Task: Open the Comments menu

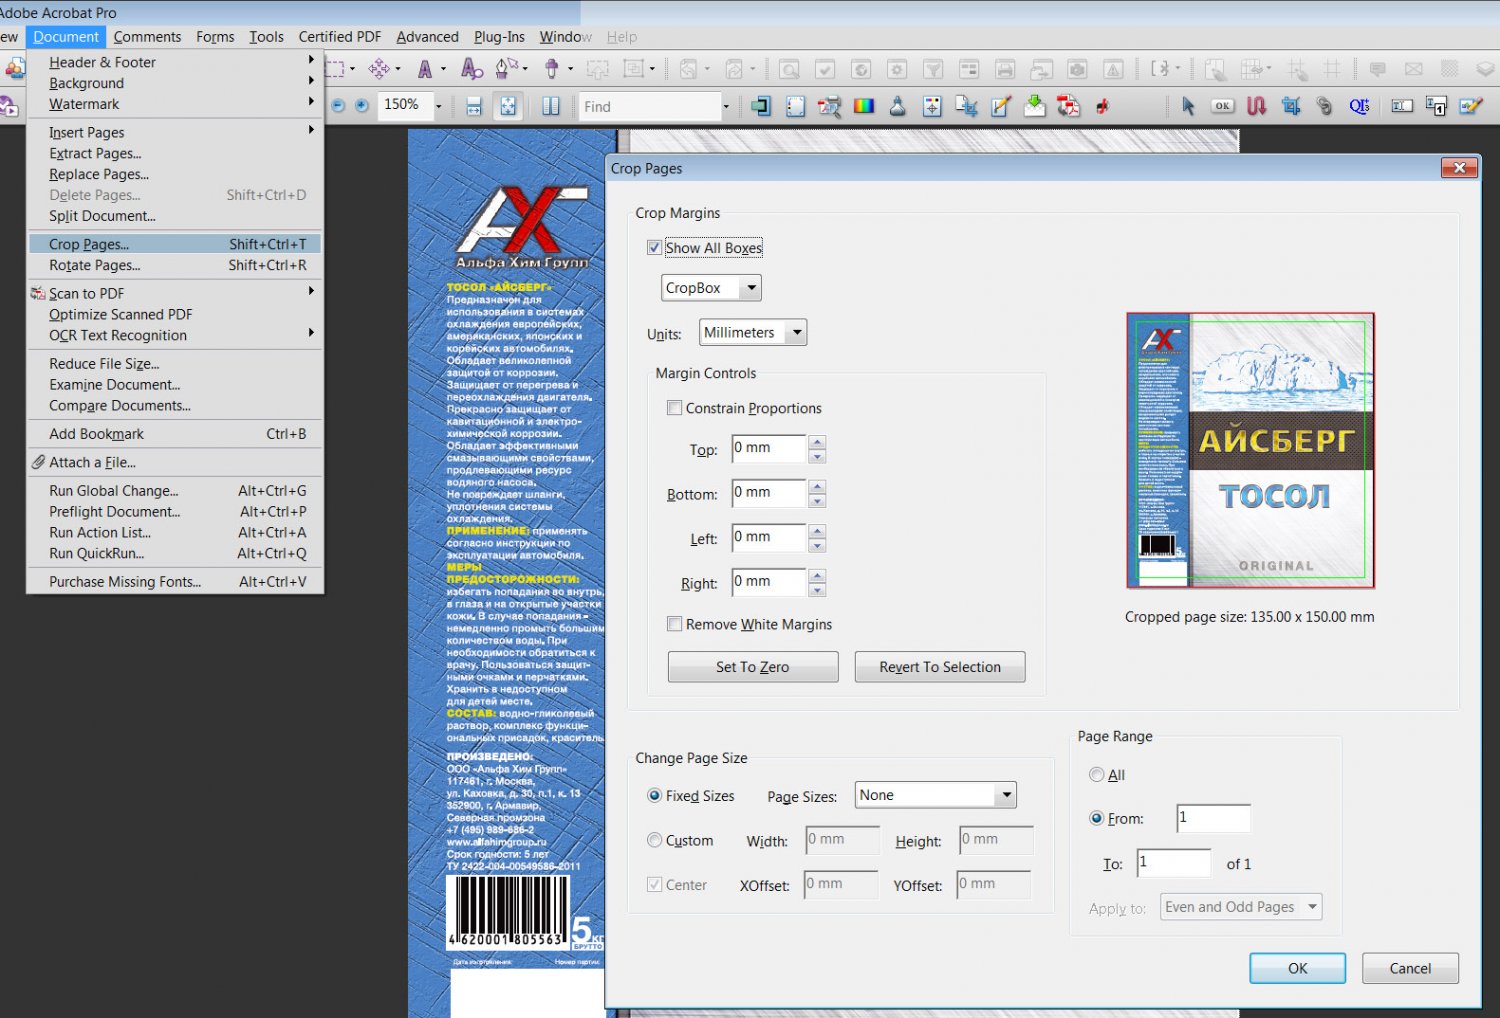Action: (x=147, y=37)
